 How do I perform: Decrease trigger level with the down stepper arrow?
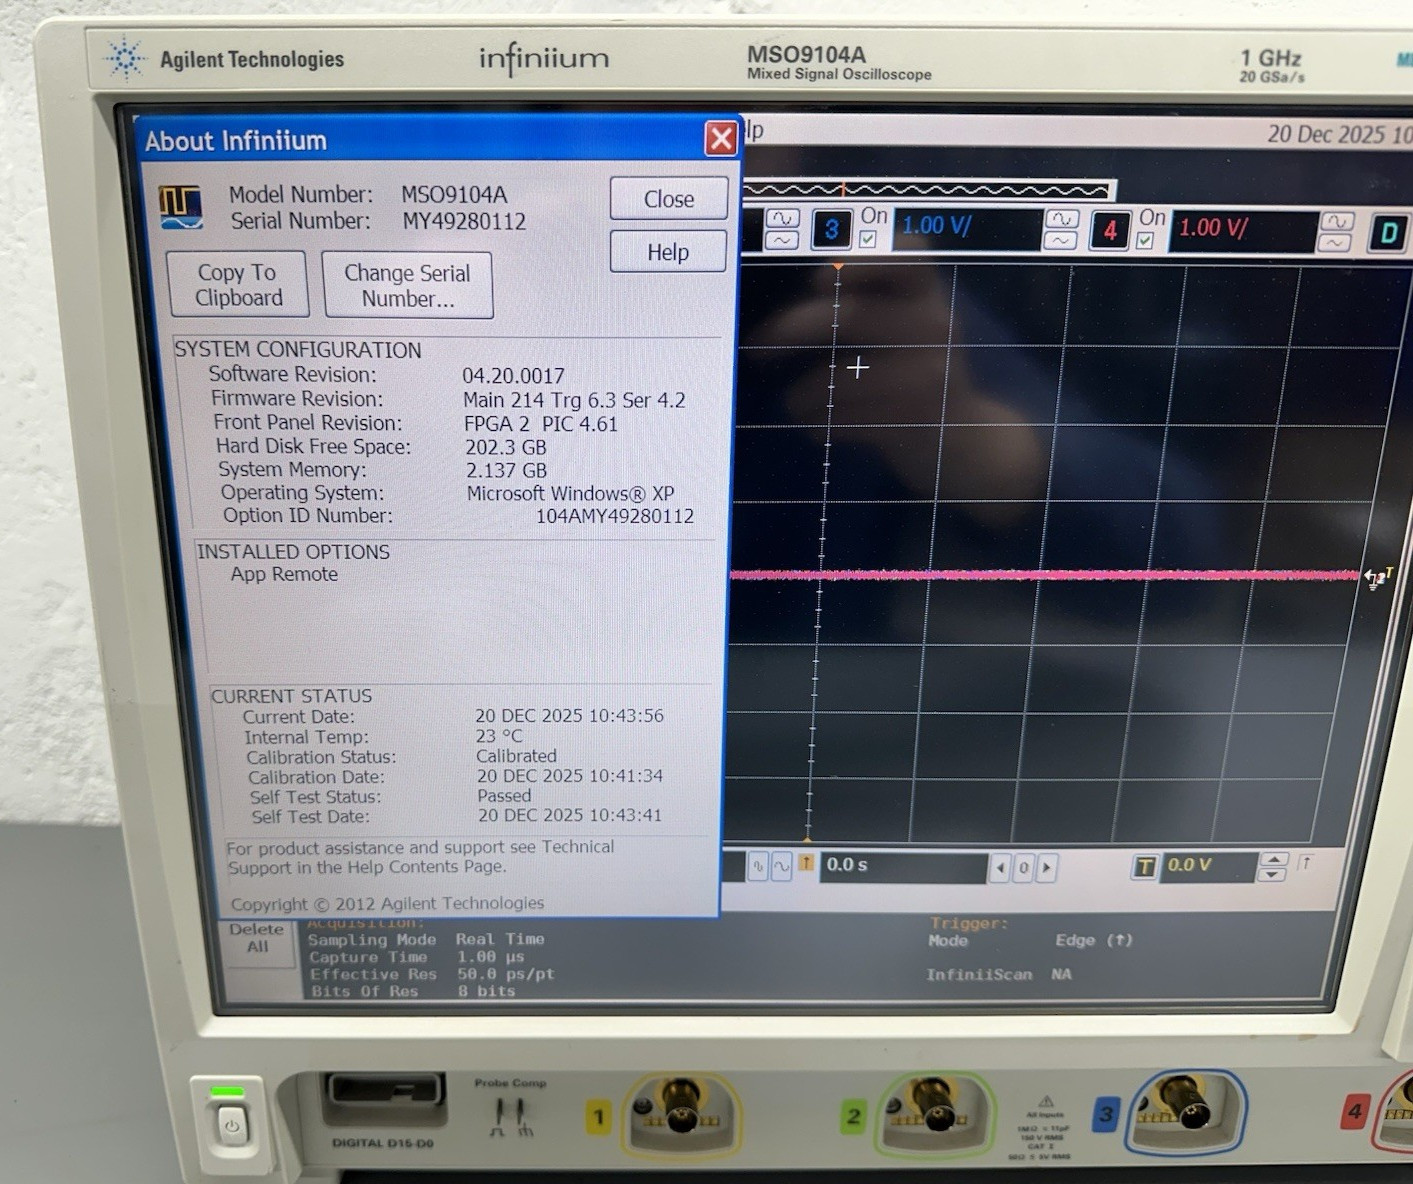(1273, 875)
